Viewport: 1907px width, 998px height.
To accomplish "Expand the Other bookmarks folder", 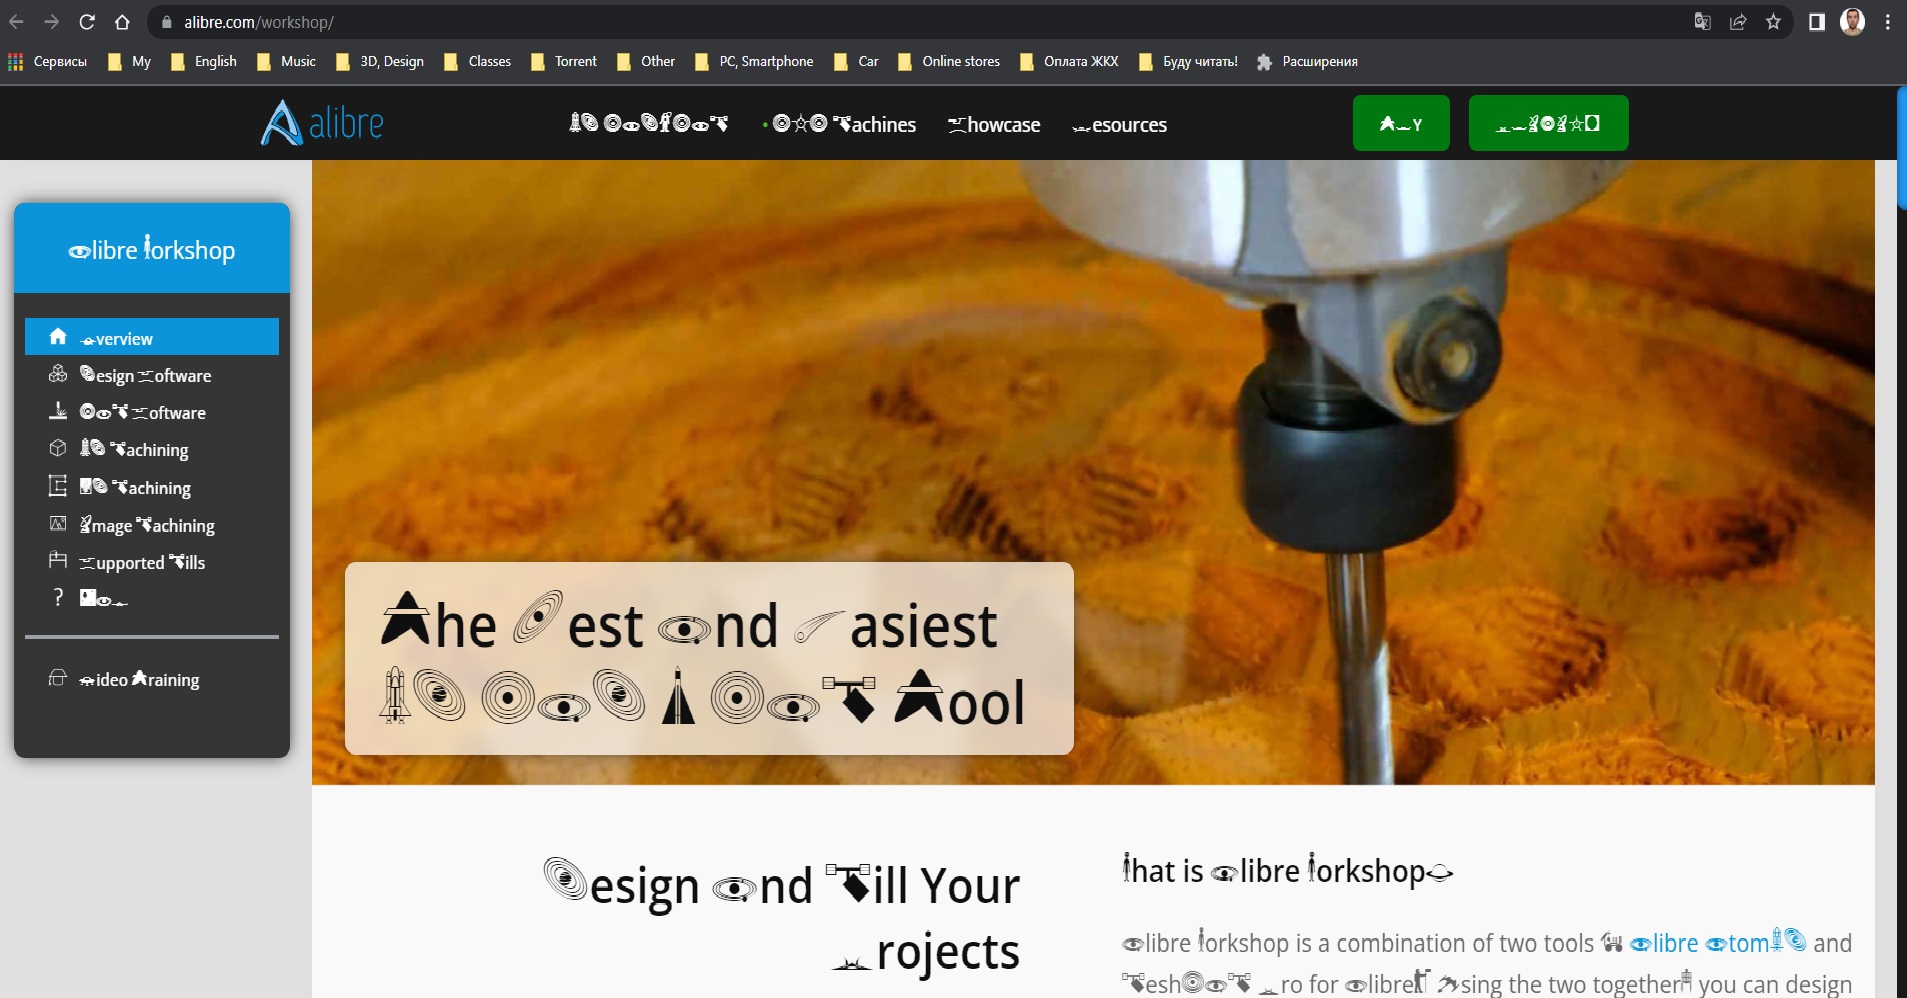I will [646, 62].
